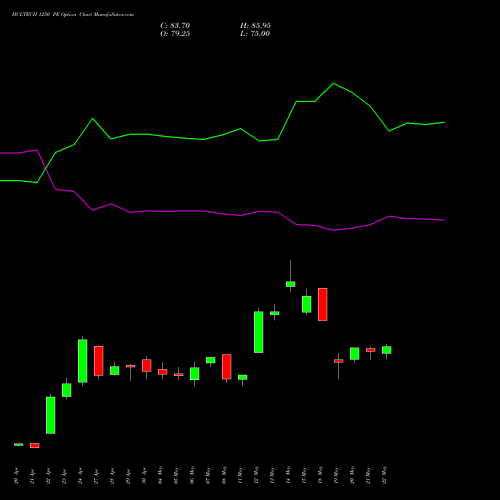Click the green candlestick for 22 Apr
The image size is (500, 500).
51,415
